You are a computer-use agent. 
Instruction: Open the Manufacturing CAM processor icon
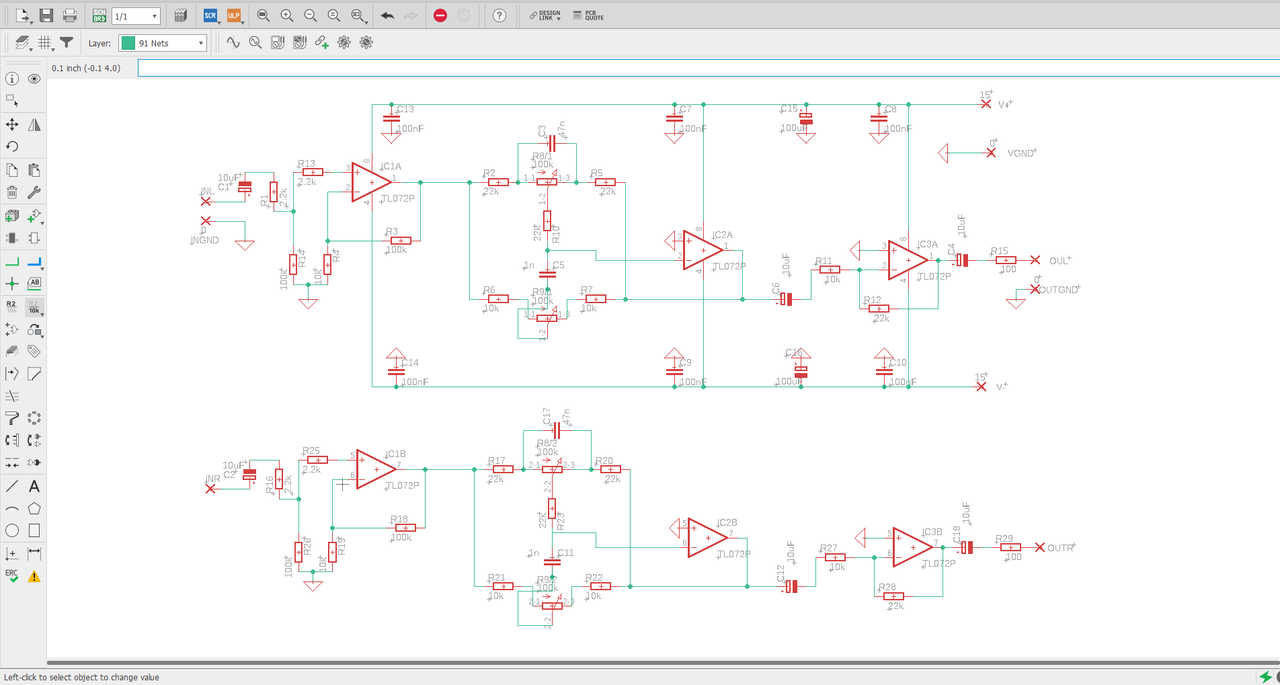pyautogui.click(x=180, y=16)
